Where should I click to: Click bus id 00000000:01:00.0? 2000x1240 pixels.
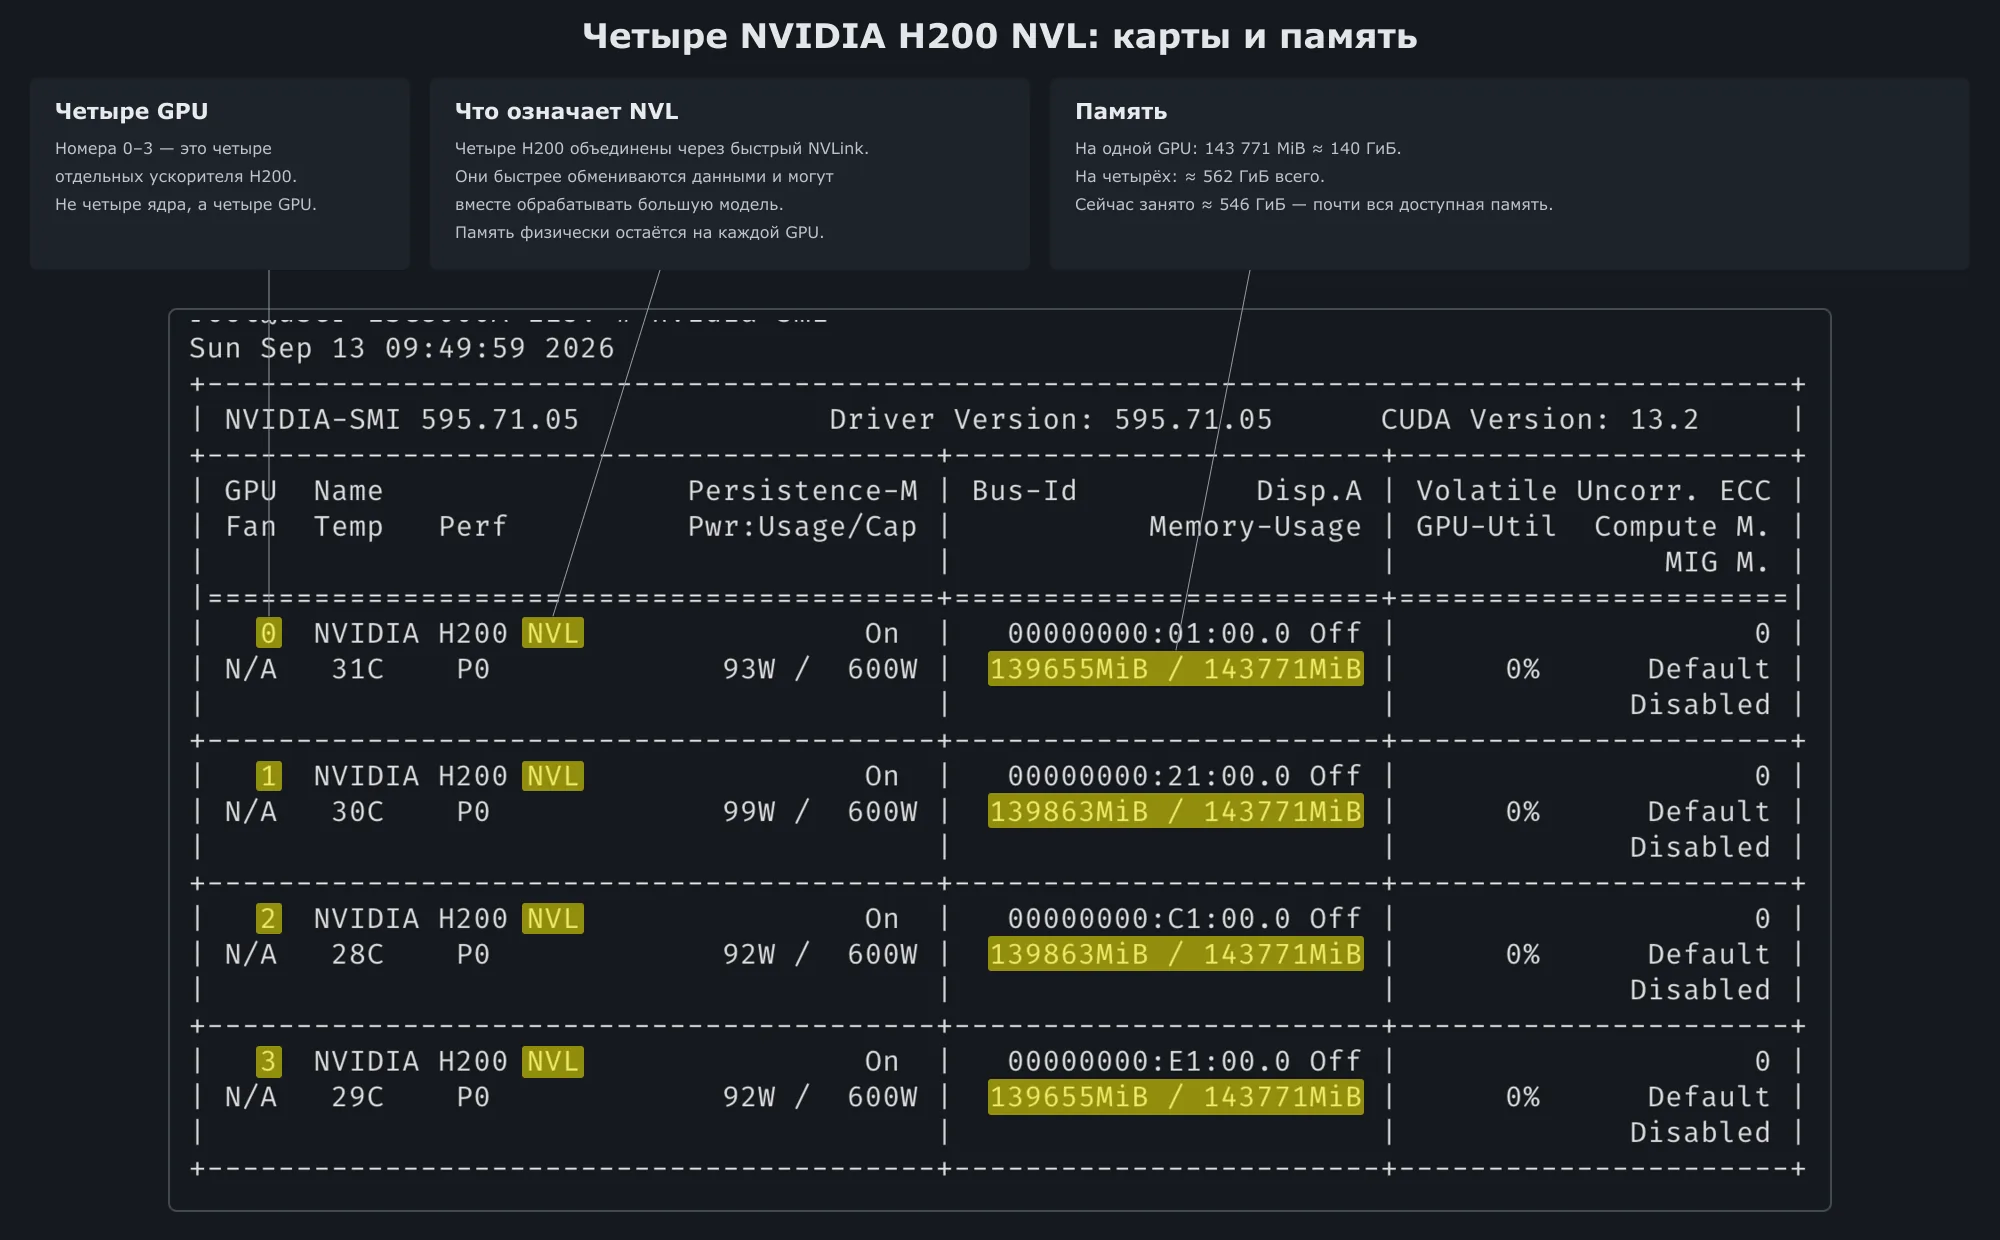(x=1149, y=633)
